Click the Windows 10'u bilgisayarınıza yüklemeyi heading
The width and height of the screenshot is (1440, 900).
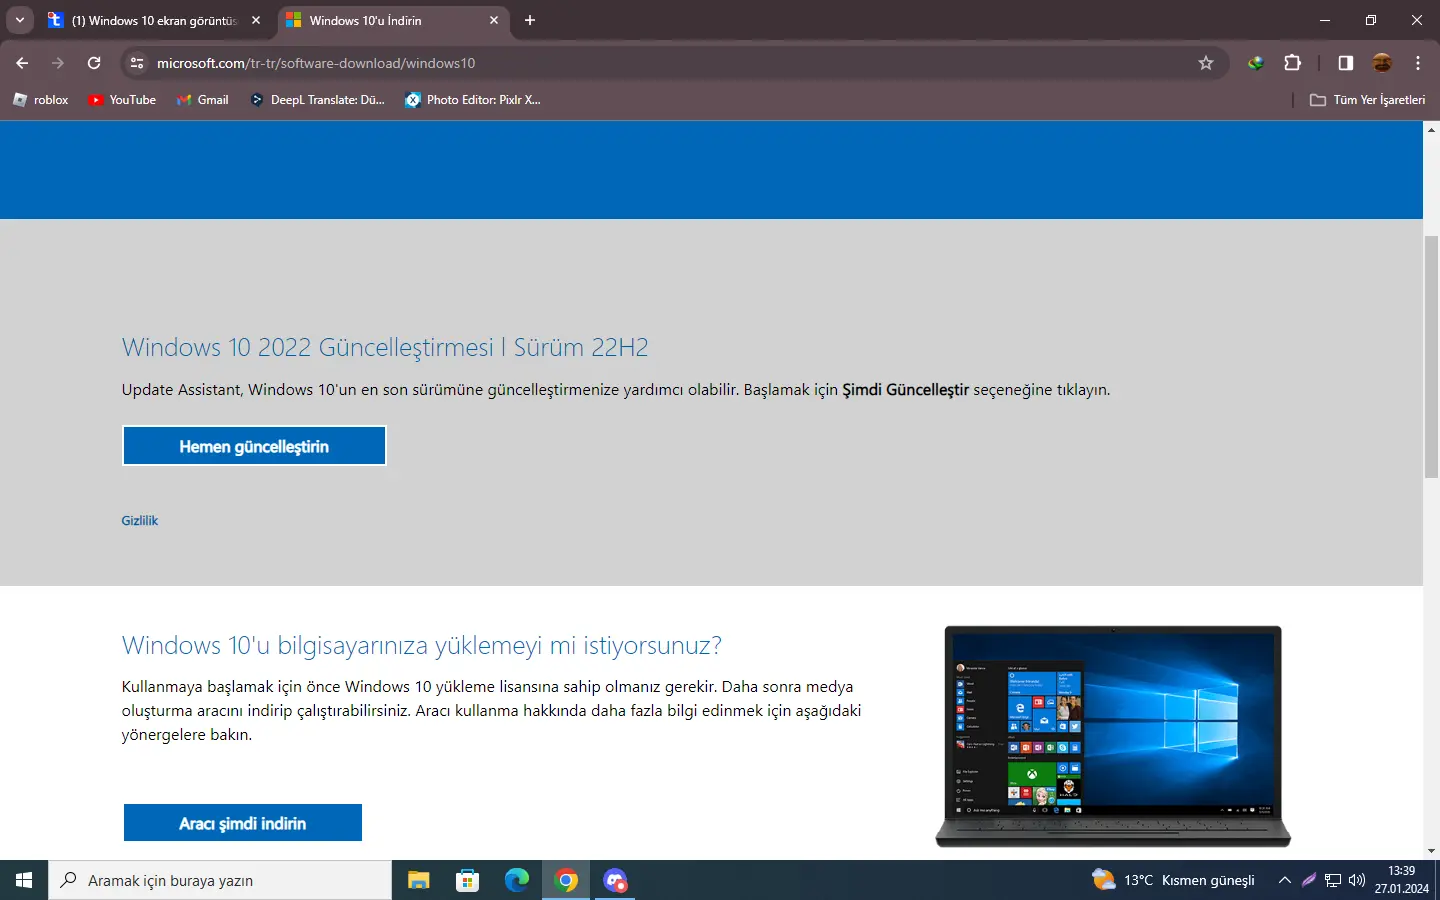[422, 646]
